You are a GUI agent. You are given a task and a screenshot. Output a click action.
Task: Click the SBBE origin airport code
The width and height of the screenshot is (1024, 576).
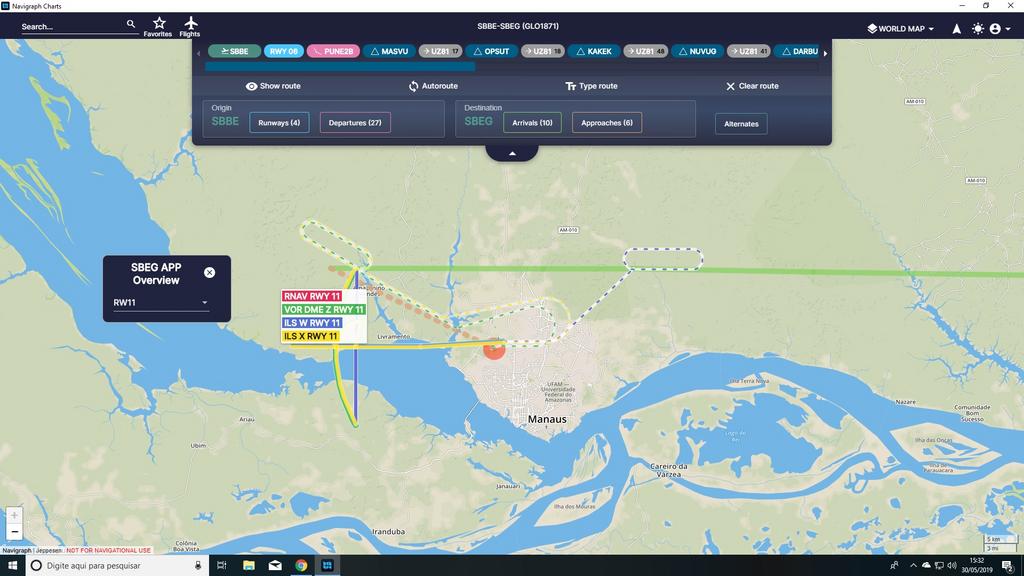[x=225, y=121]
